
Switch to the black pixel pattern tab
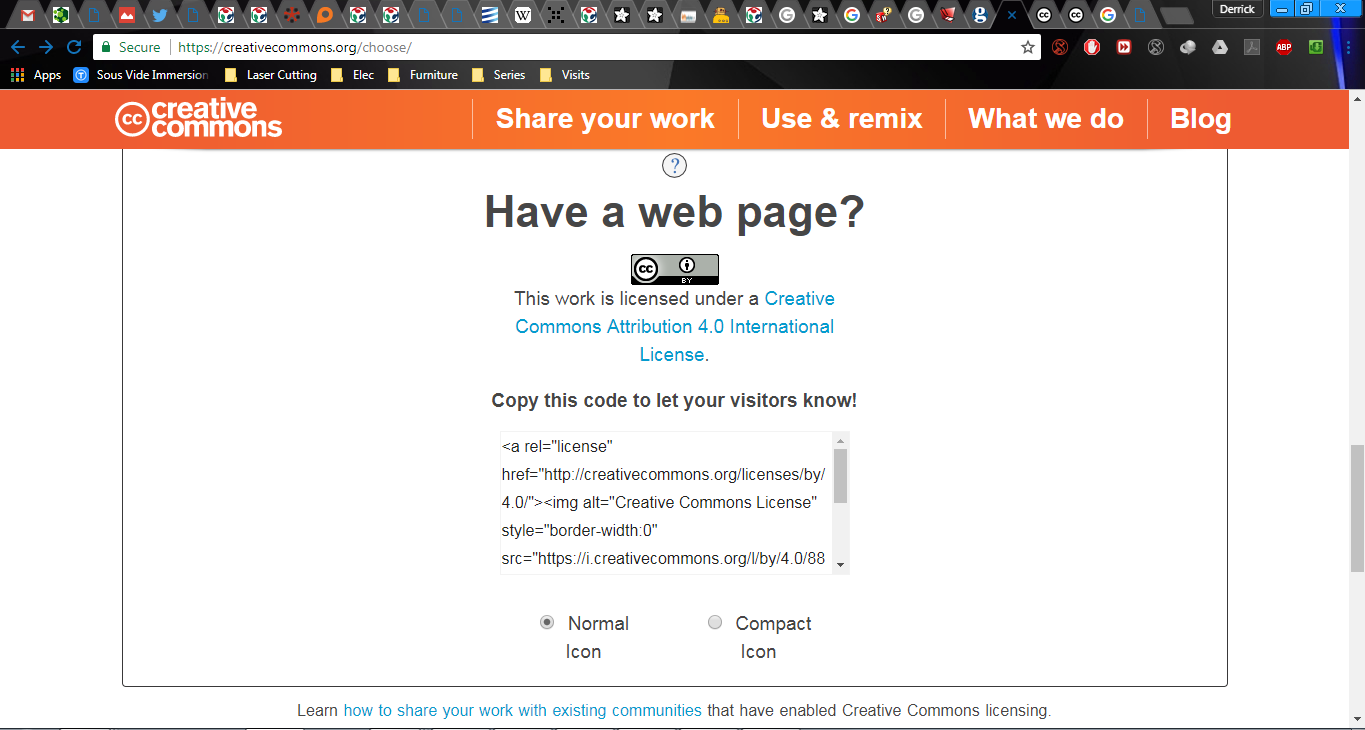[556, 15]
